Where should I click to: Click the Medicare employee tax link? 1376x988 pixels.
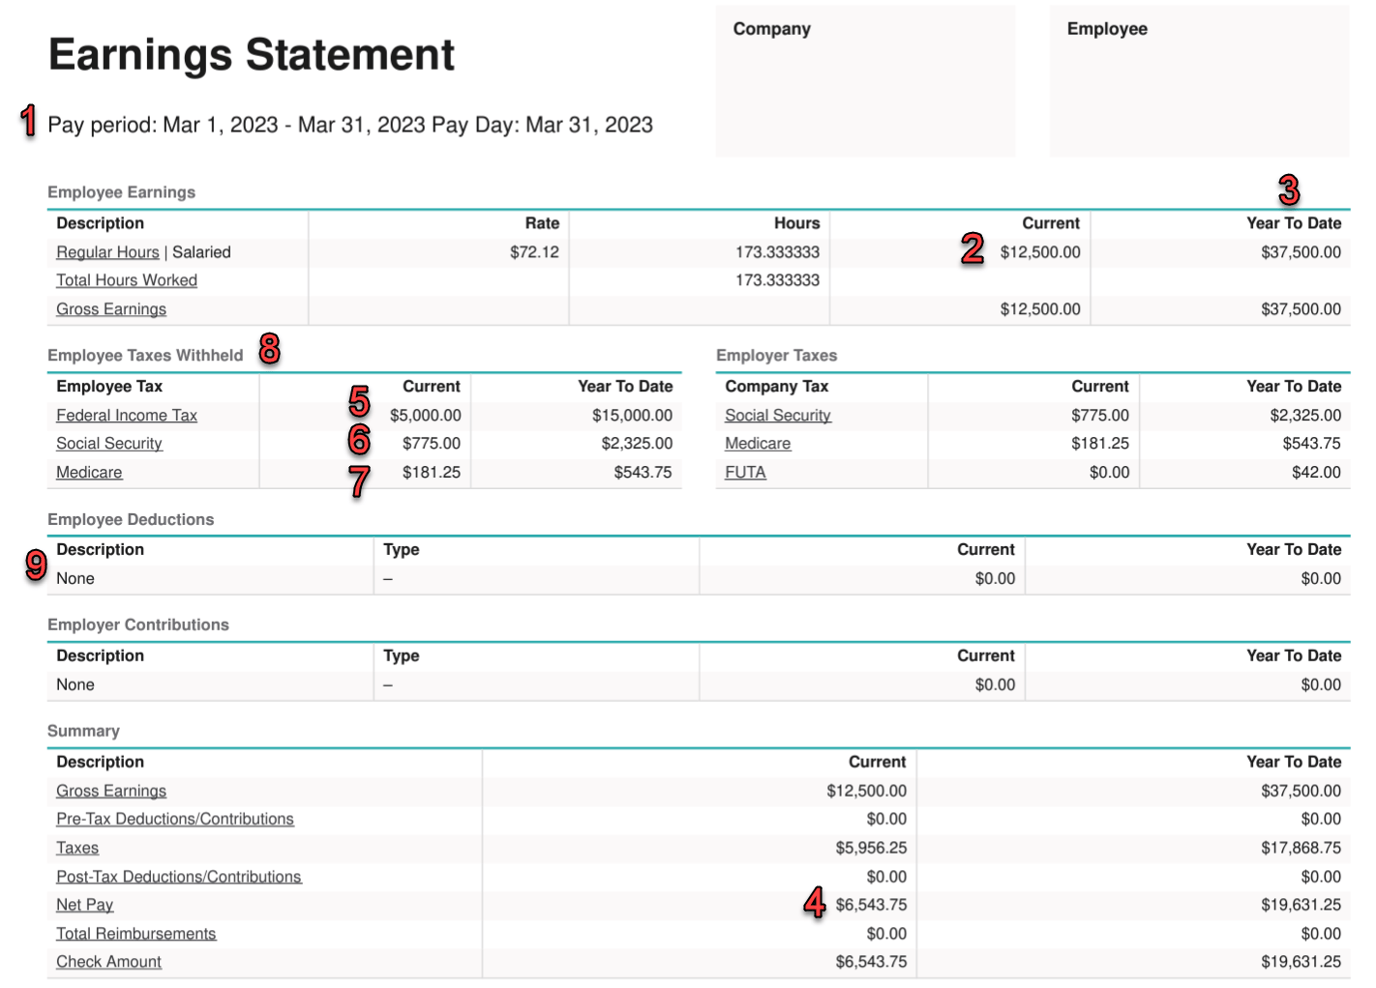click(88, 471)
